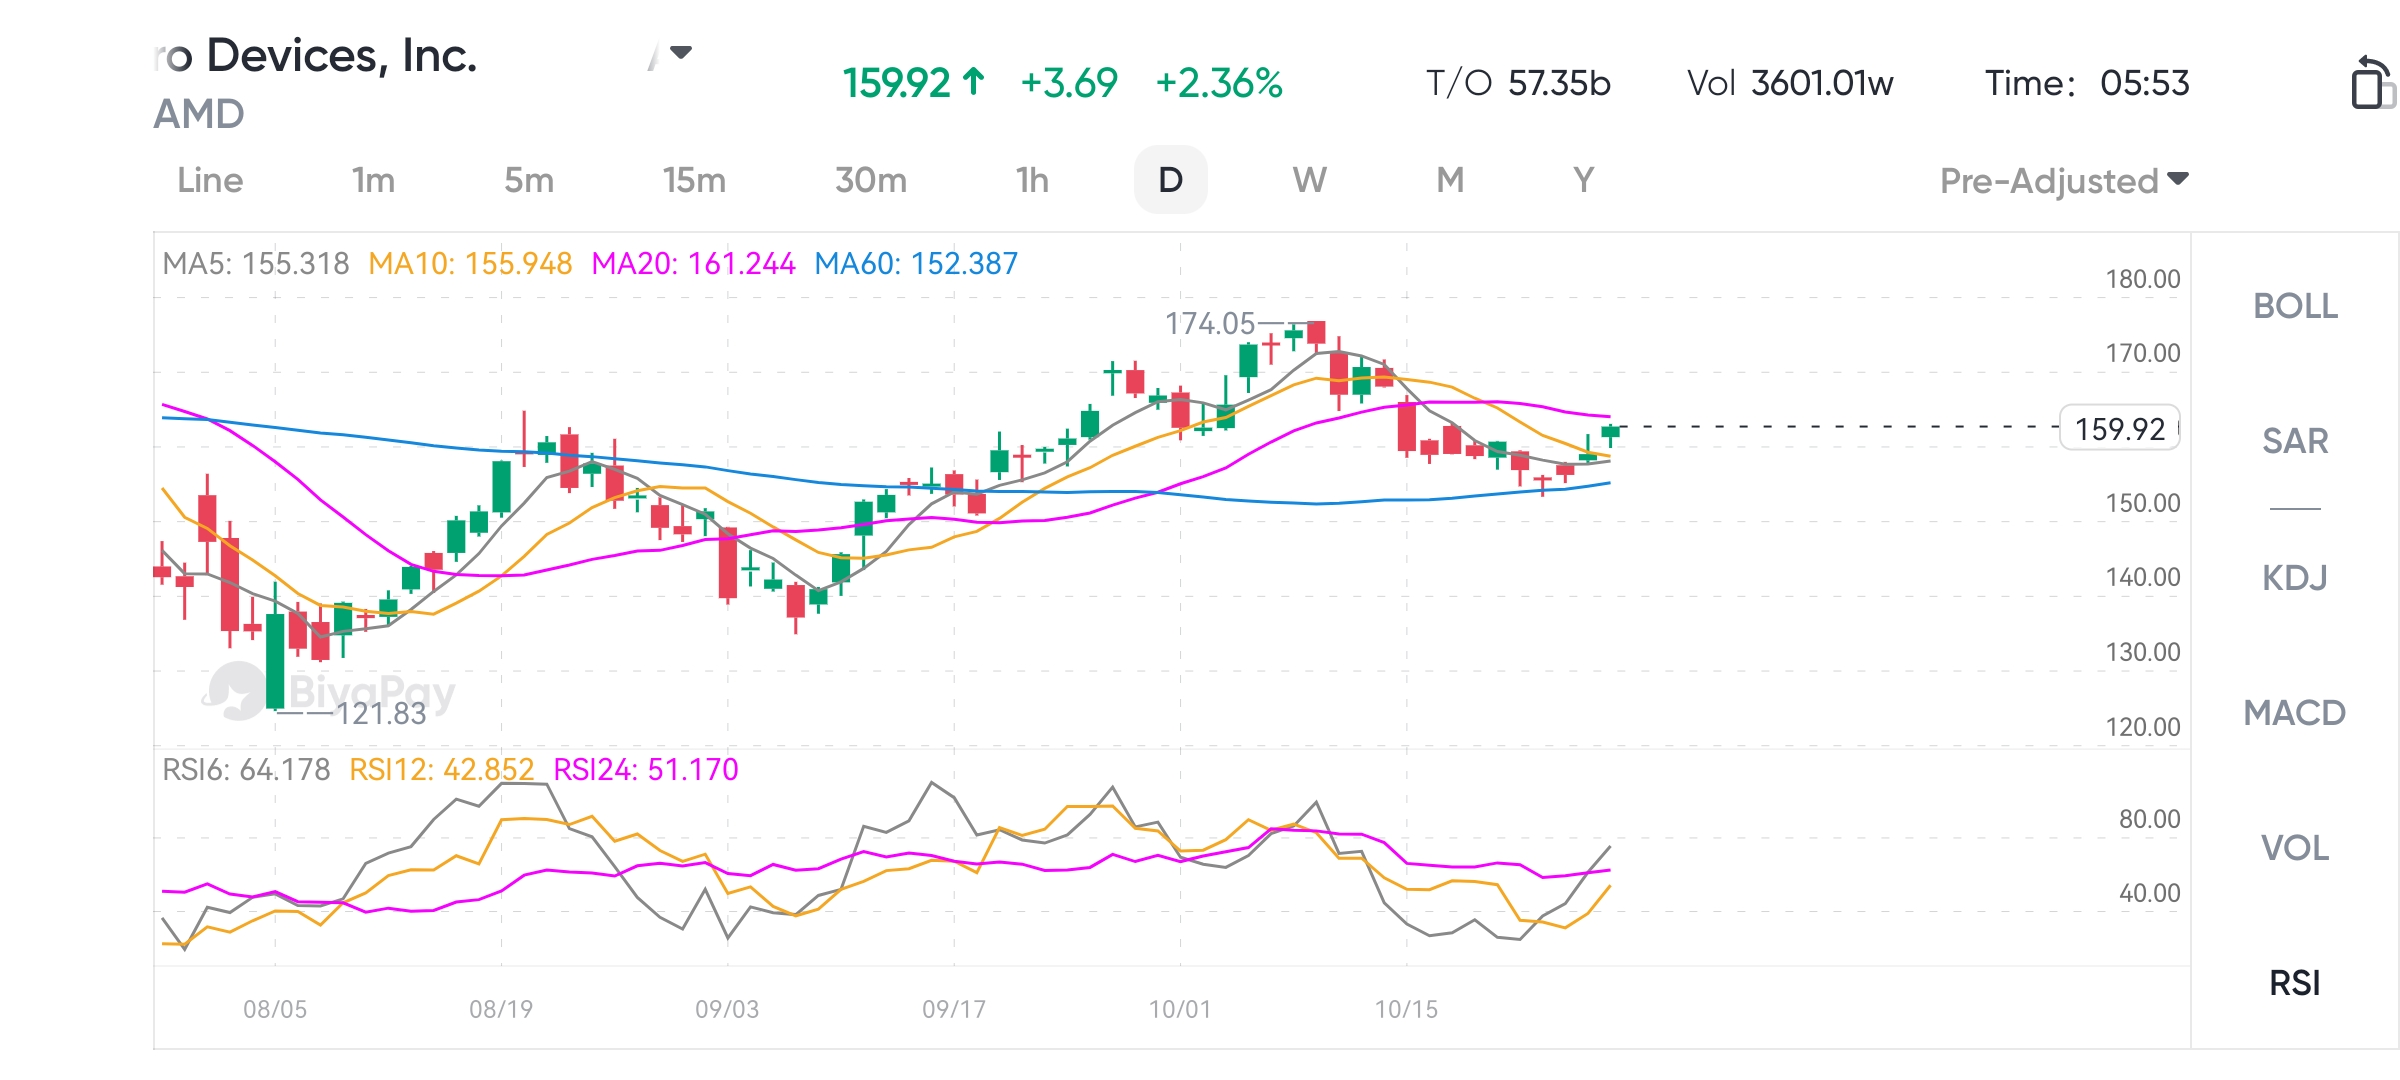The height and width of the screenshot is (1080, 2400).
Task: Click the MA10: 155.948 label
Action: click(470, 264)
